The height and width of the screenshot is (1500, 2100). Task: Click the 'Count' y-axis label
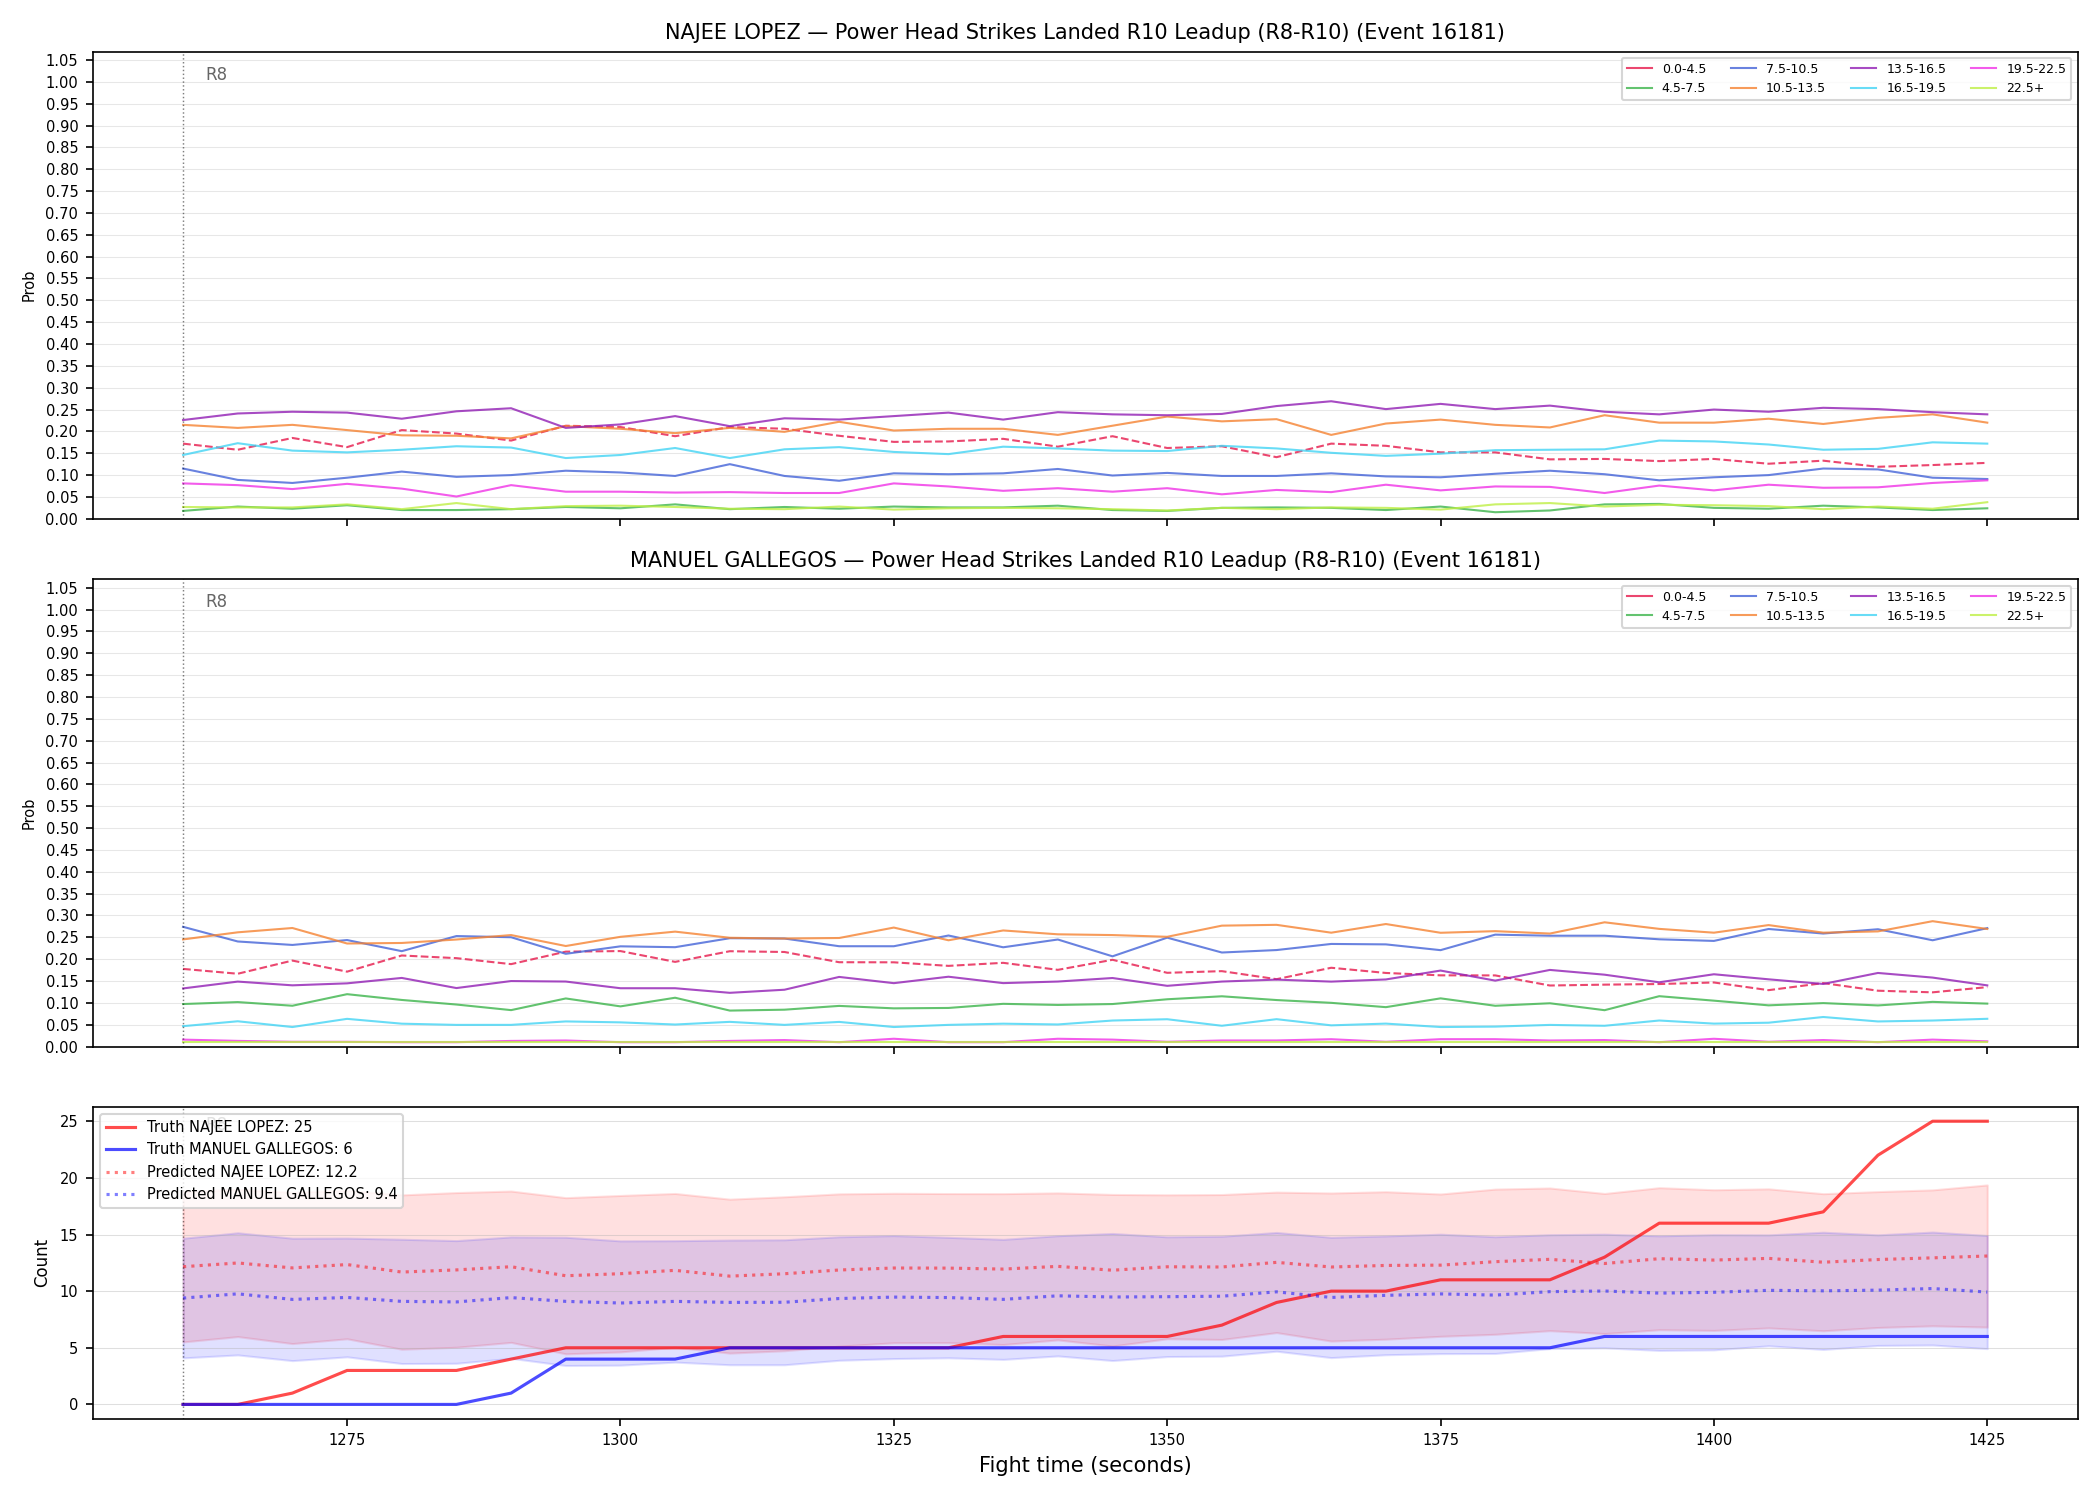pos(41,1263)
